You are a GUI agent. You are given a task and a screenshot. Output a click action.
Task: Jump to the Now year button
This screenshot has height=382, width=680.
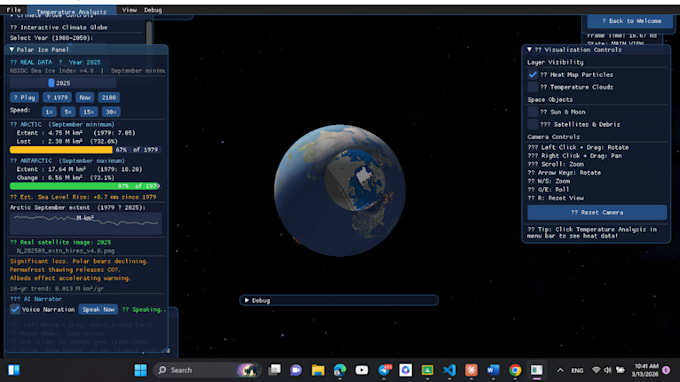85,98
